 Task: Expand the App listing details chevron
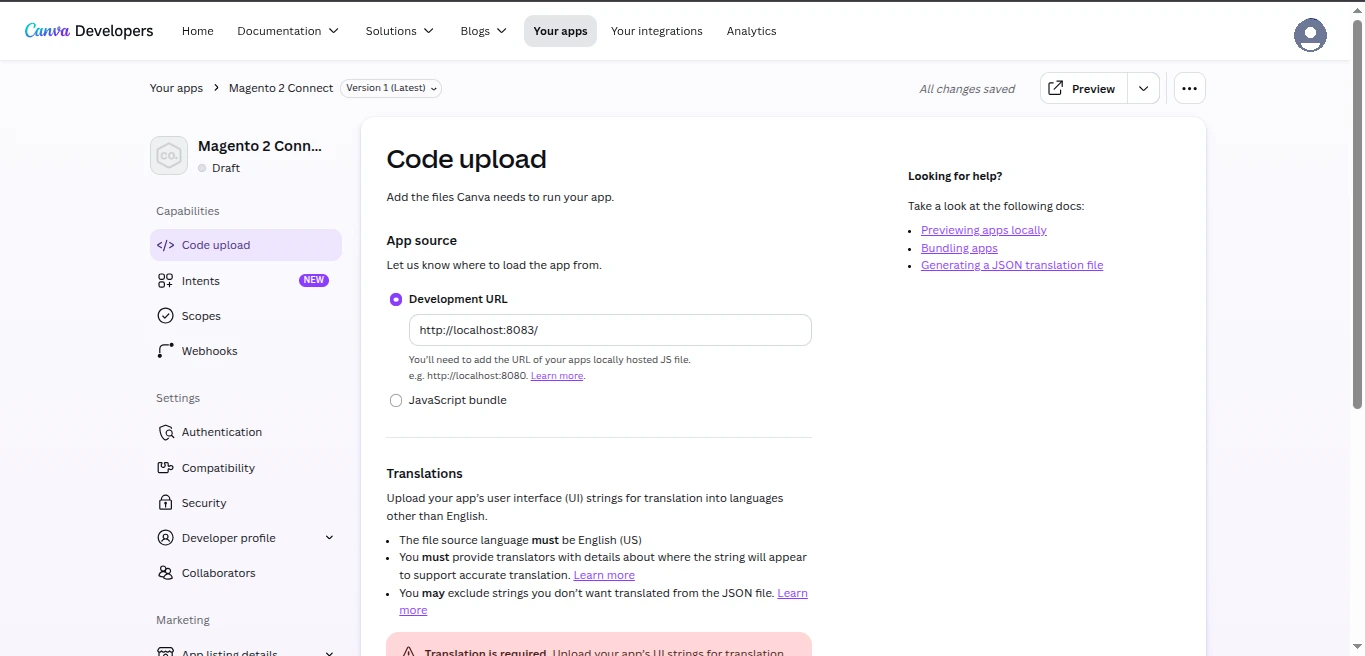(329, 652)
